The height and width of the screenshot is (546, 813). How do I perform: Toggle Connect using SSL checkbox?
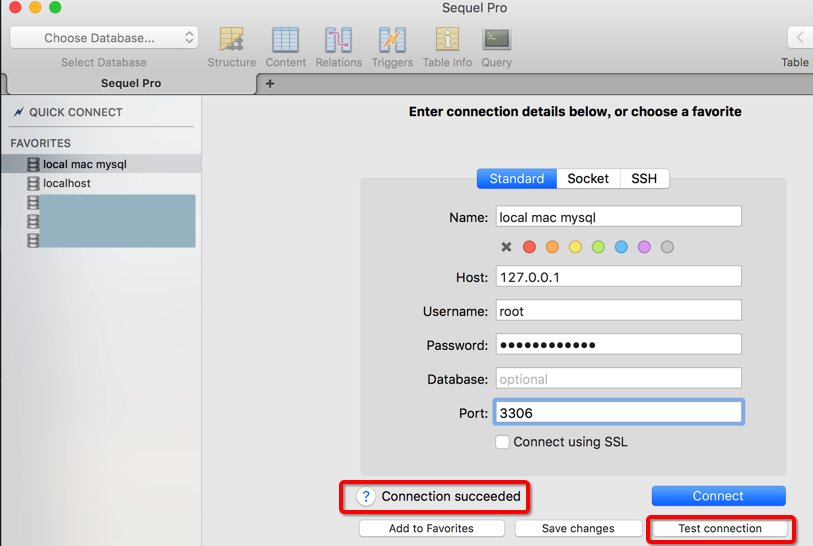coord(502,442)
